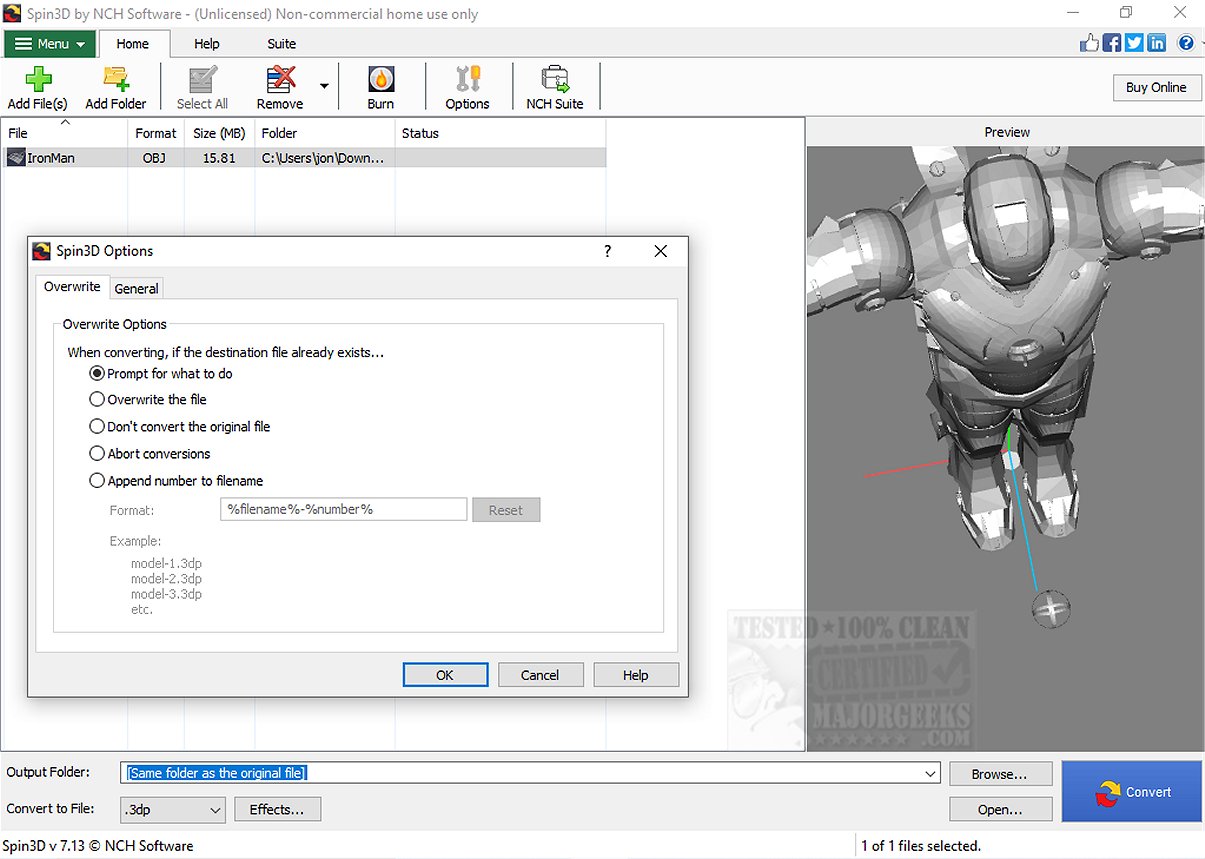The image size is (1205, 859).
Task: Click the Browse... button
Action: pos(1000,774)
